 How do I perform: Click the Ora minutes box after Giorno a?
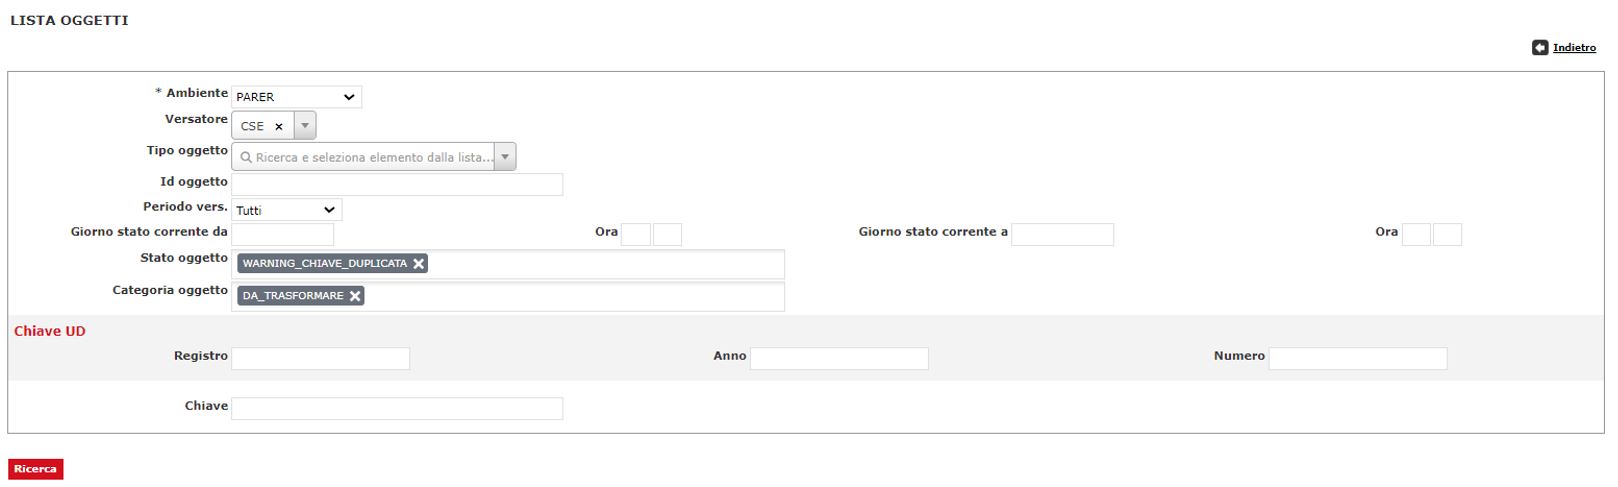[1447, 234]
